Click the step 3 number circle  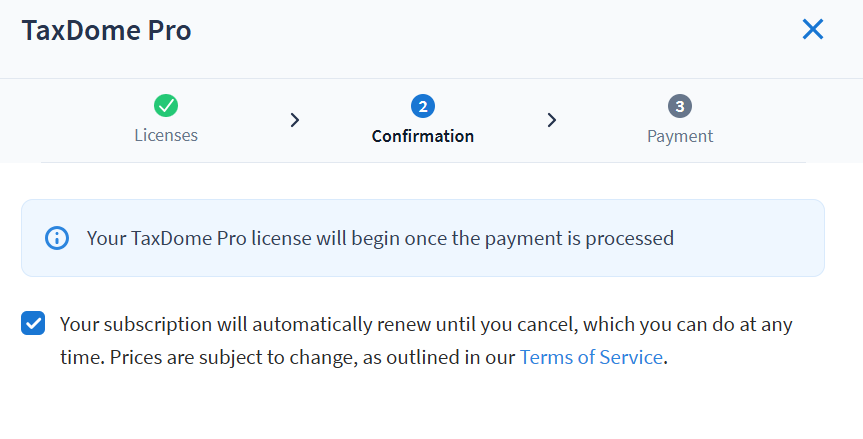(680, 106)
